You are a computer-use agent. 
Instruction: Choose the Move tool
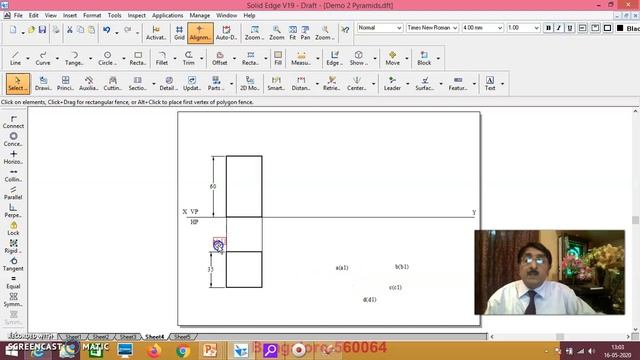coord(392,58)
